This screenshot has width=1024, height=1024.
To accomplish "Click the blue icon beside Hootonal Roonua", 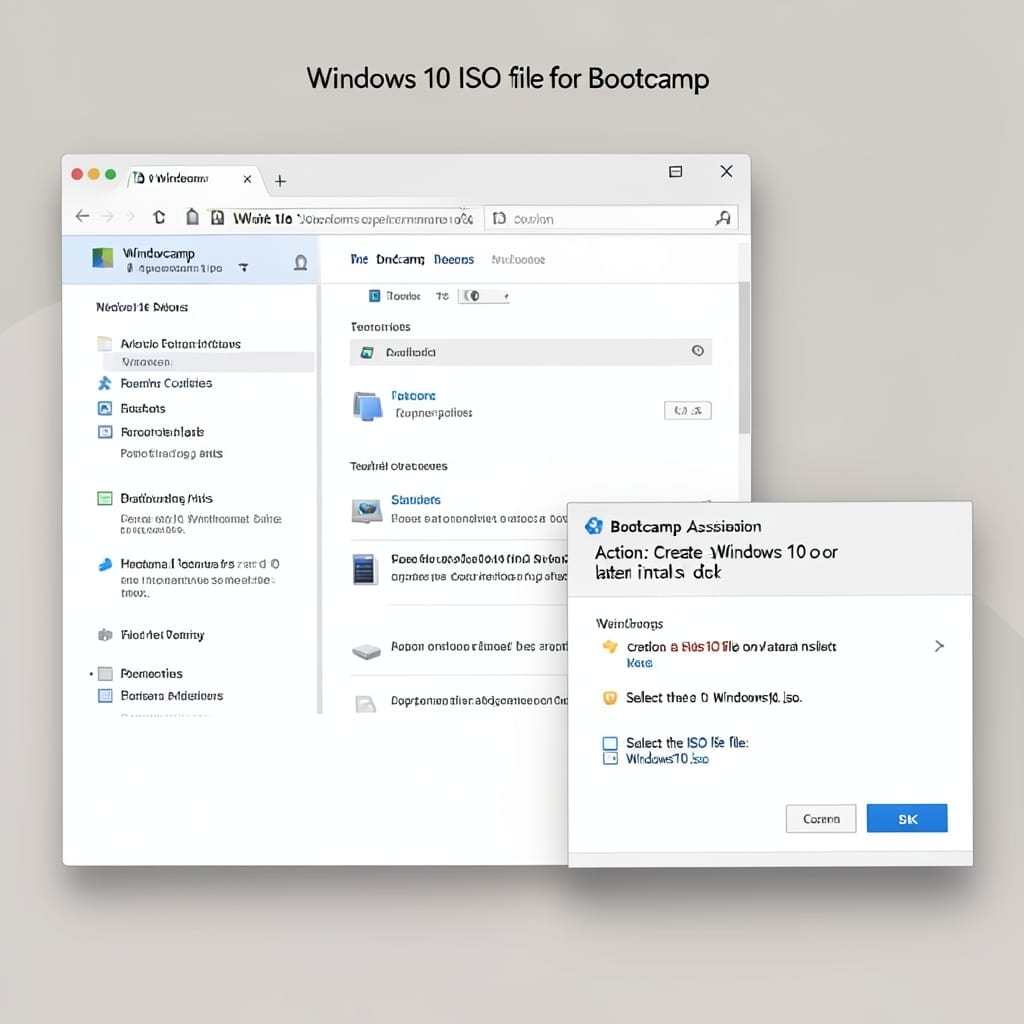I will point(104,564).
